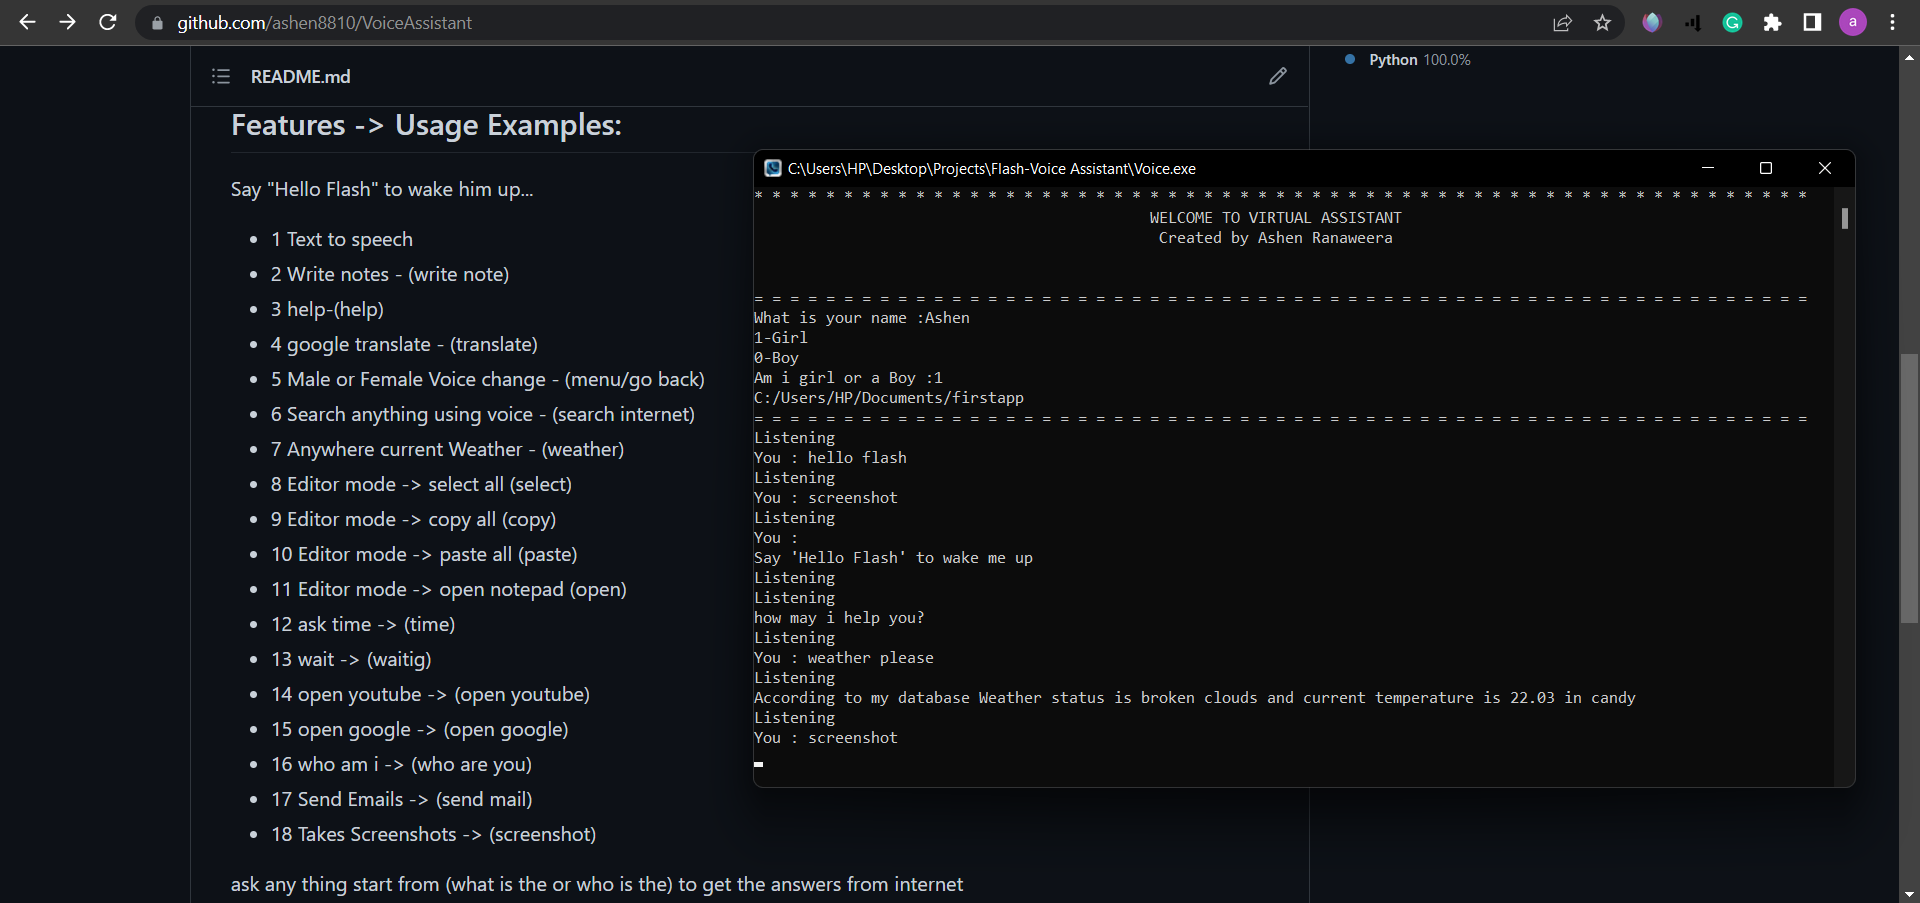This screenshot has height=903, width=1920.
Task: Click 'What is your name :Ashen' line
Action: click(862, 318)
